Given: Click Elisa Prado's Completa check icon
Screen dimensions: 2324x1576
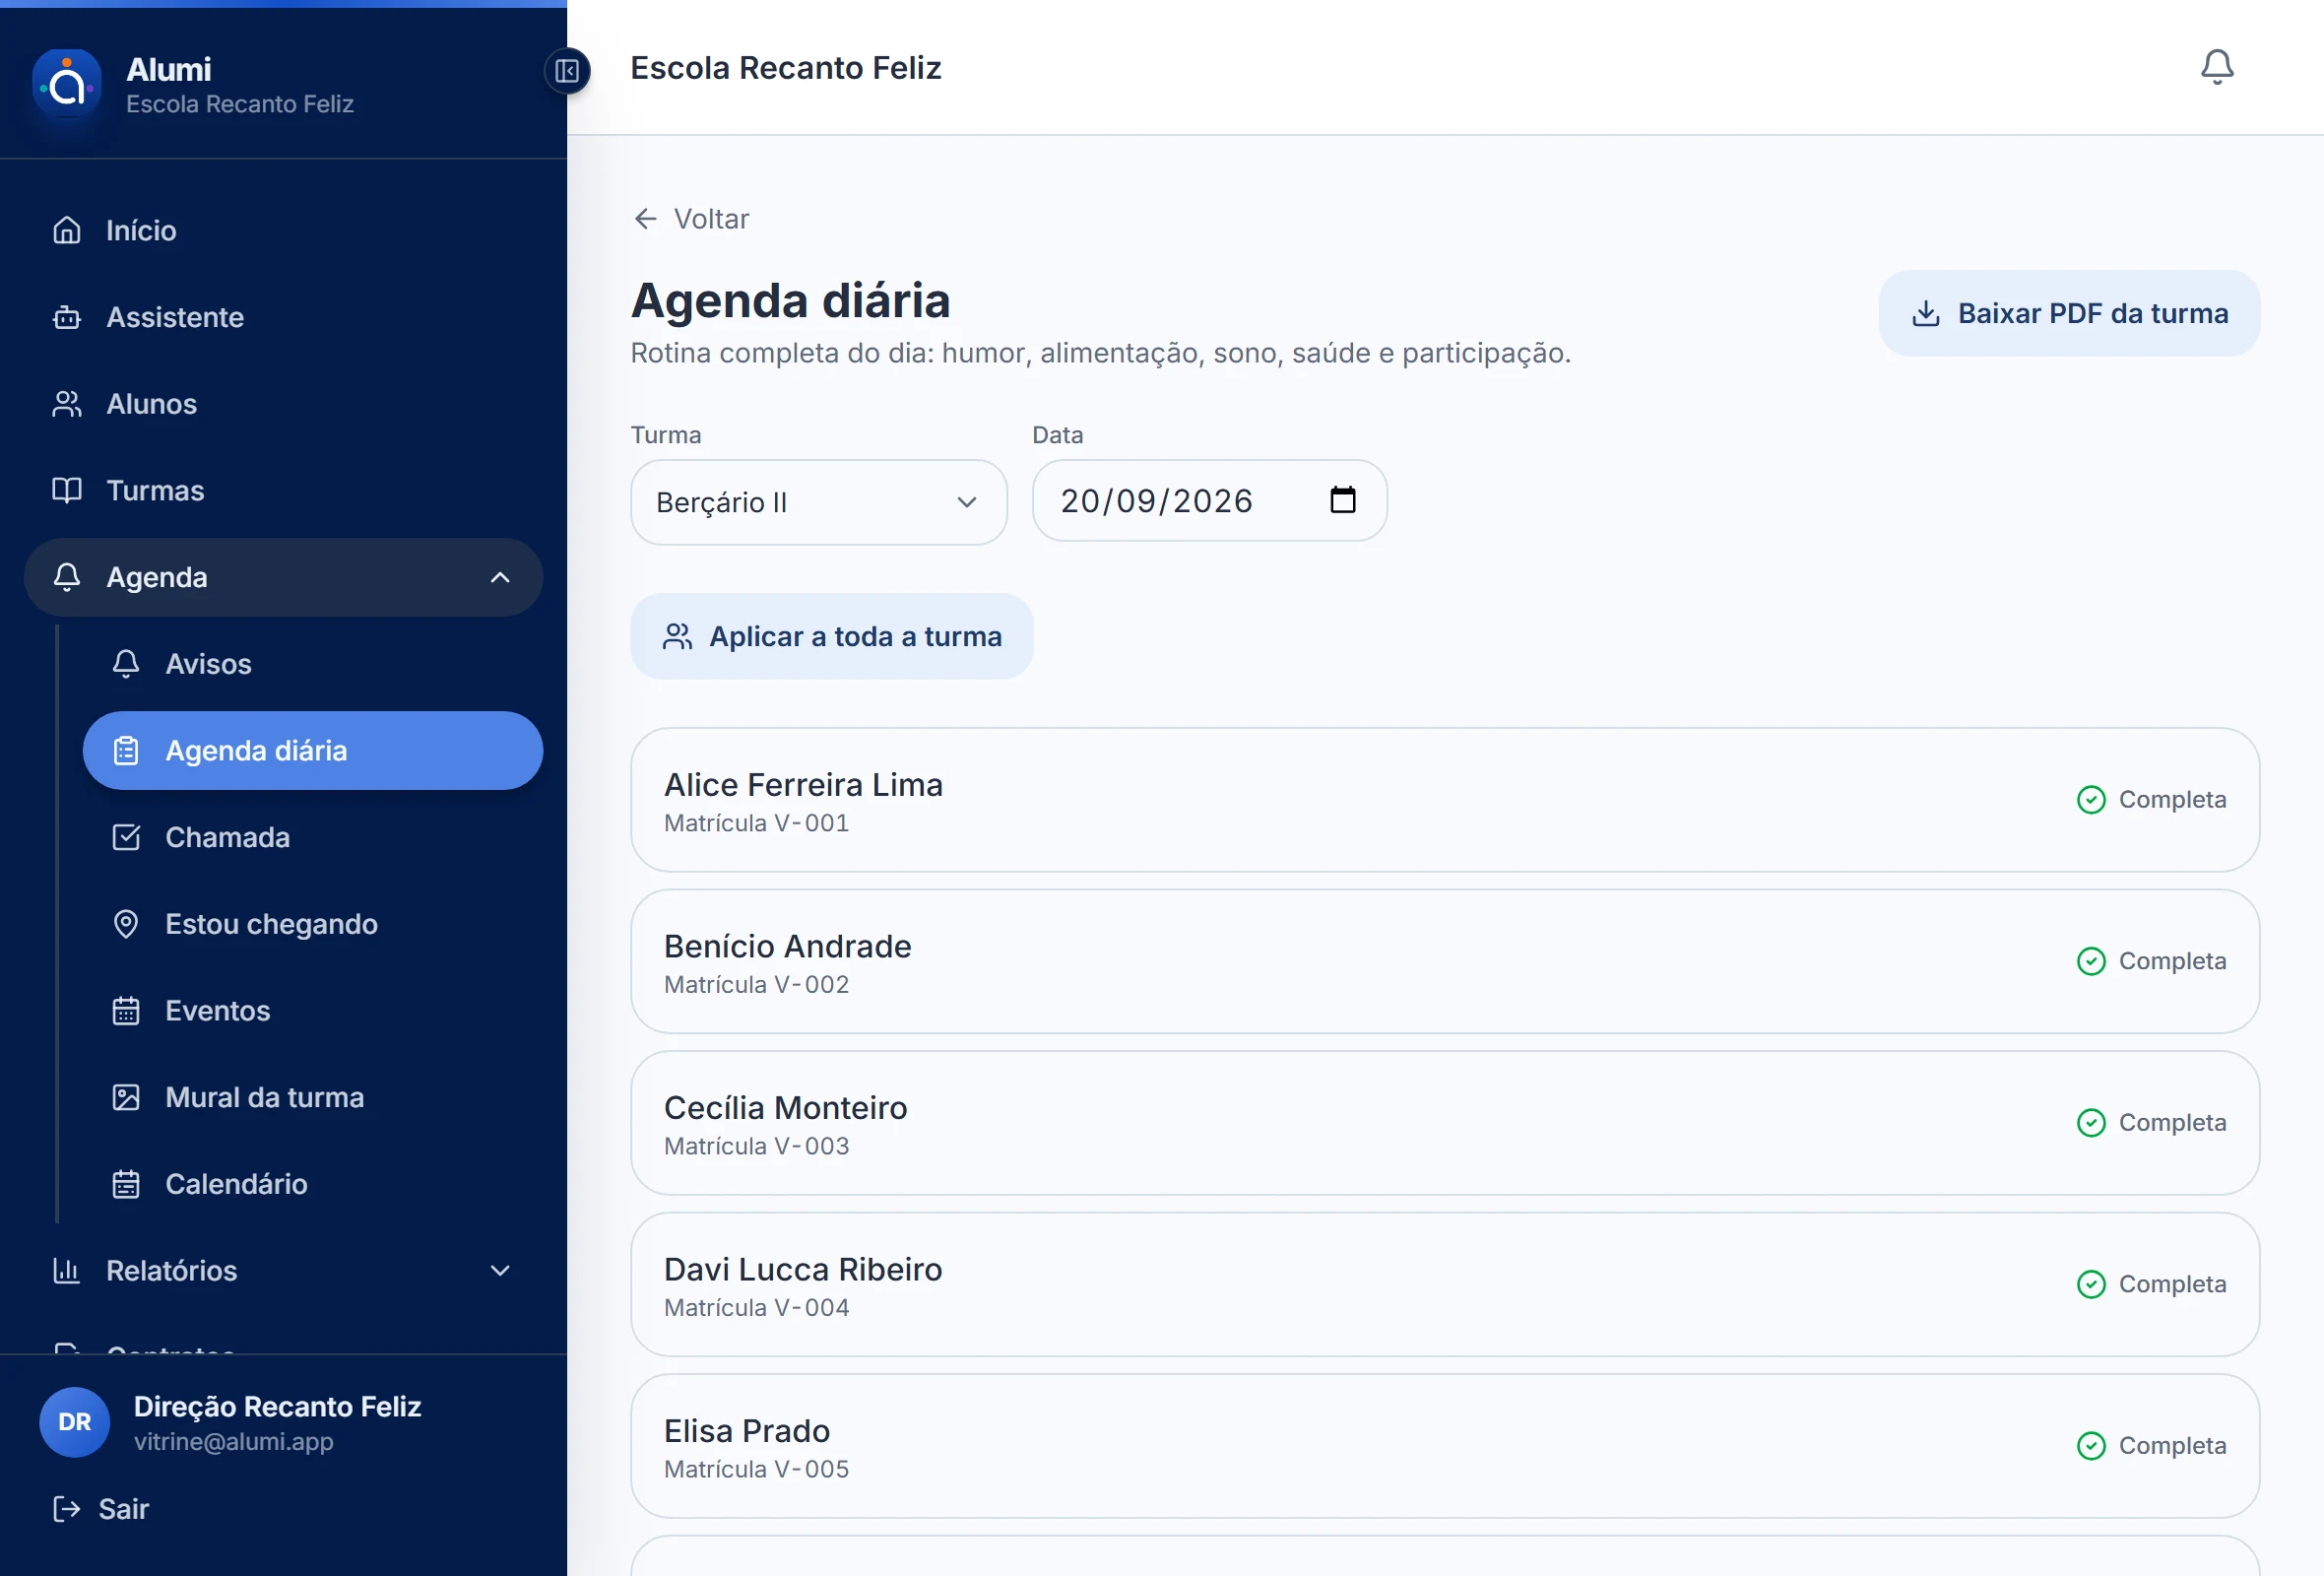Looking at the screenshot, I should [x=2091, y=1446].
